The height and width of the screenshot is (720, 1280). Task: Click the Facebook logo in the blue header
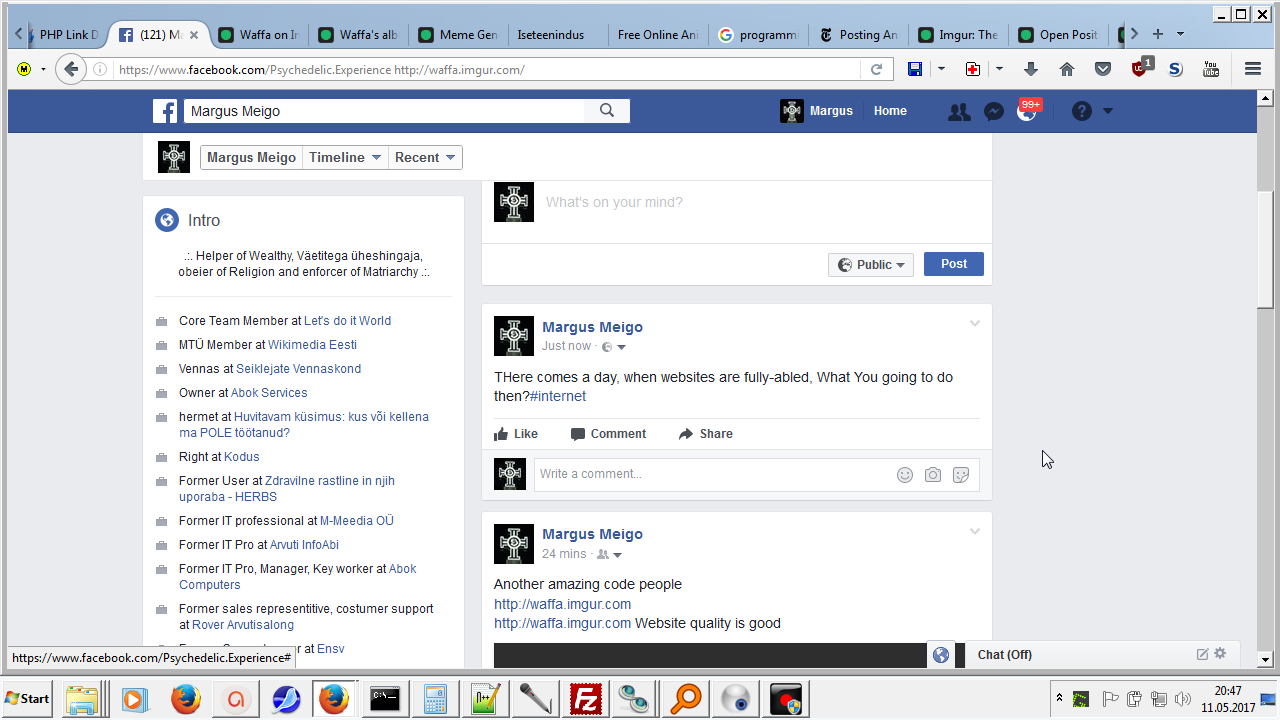165,111
